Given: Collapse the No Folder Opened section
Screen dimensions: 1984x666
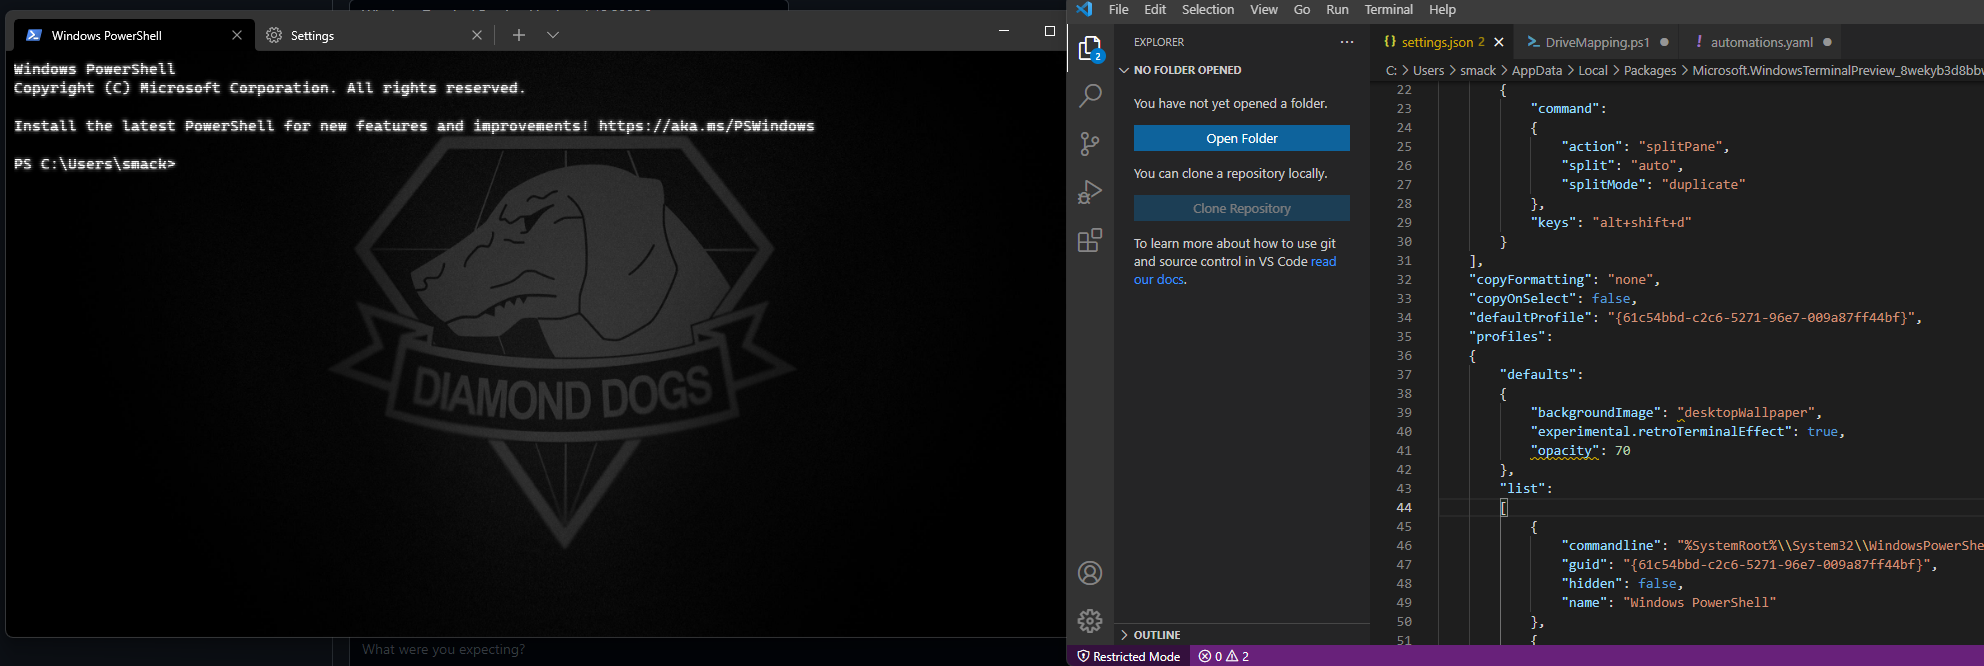Looking at the screenshot, I should (x=1242, y=70).
